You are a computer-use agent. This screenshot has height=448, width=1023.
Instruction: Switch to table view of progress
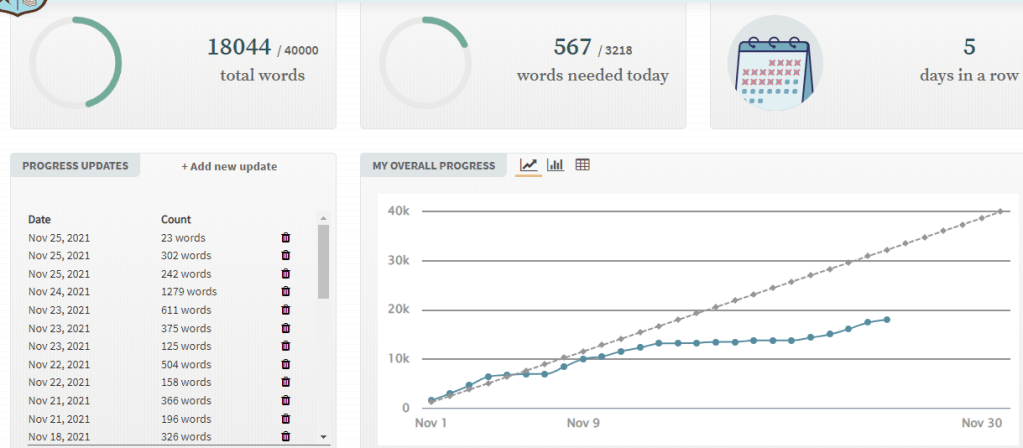583,165
